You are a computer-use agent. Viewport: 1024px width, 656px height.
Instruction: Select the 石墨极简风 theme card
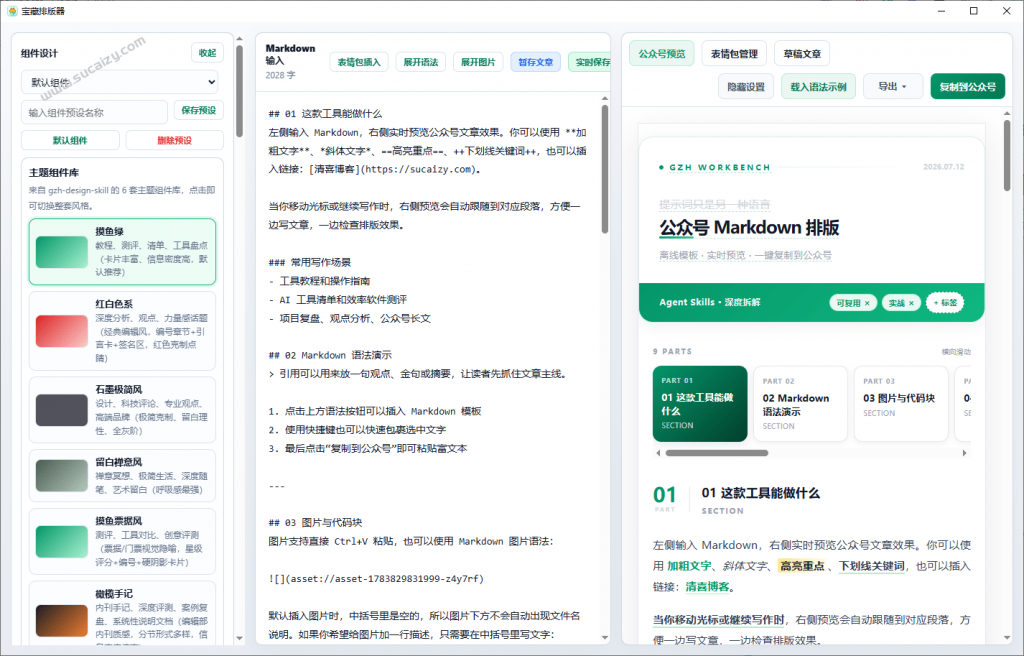coord(122,410)
